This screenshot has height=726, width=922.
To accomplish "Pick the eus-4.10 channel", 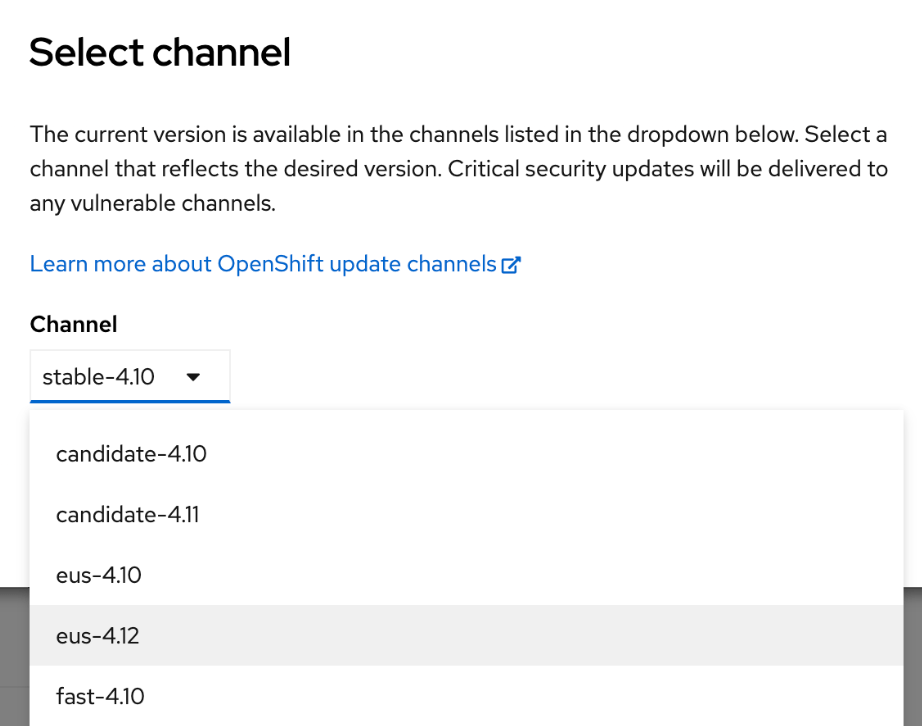I will [99, 575].
